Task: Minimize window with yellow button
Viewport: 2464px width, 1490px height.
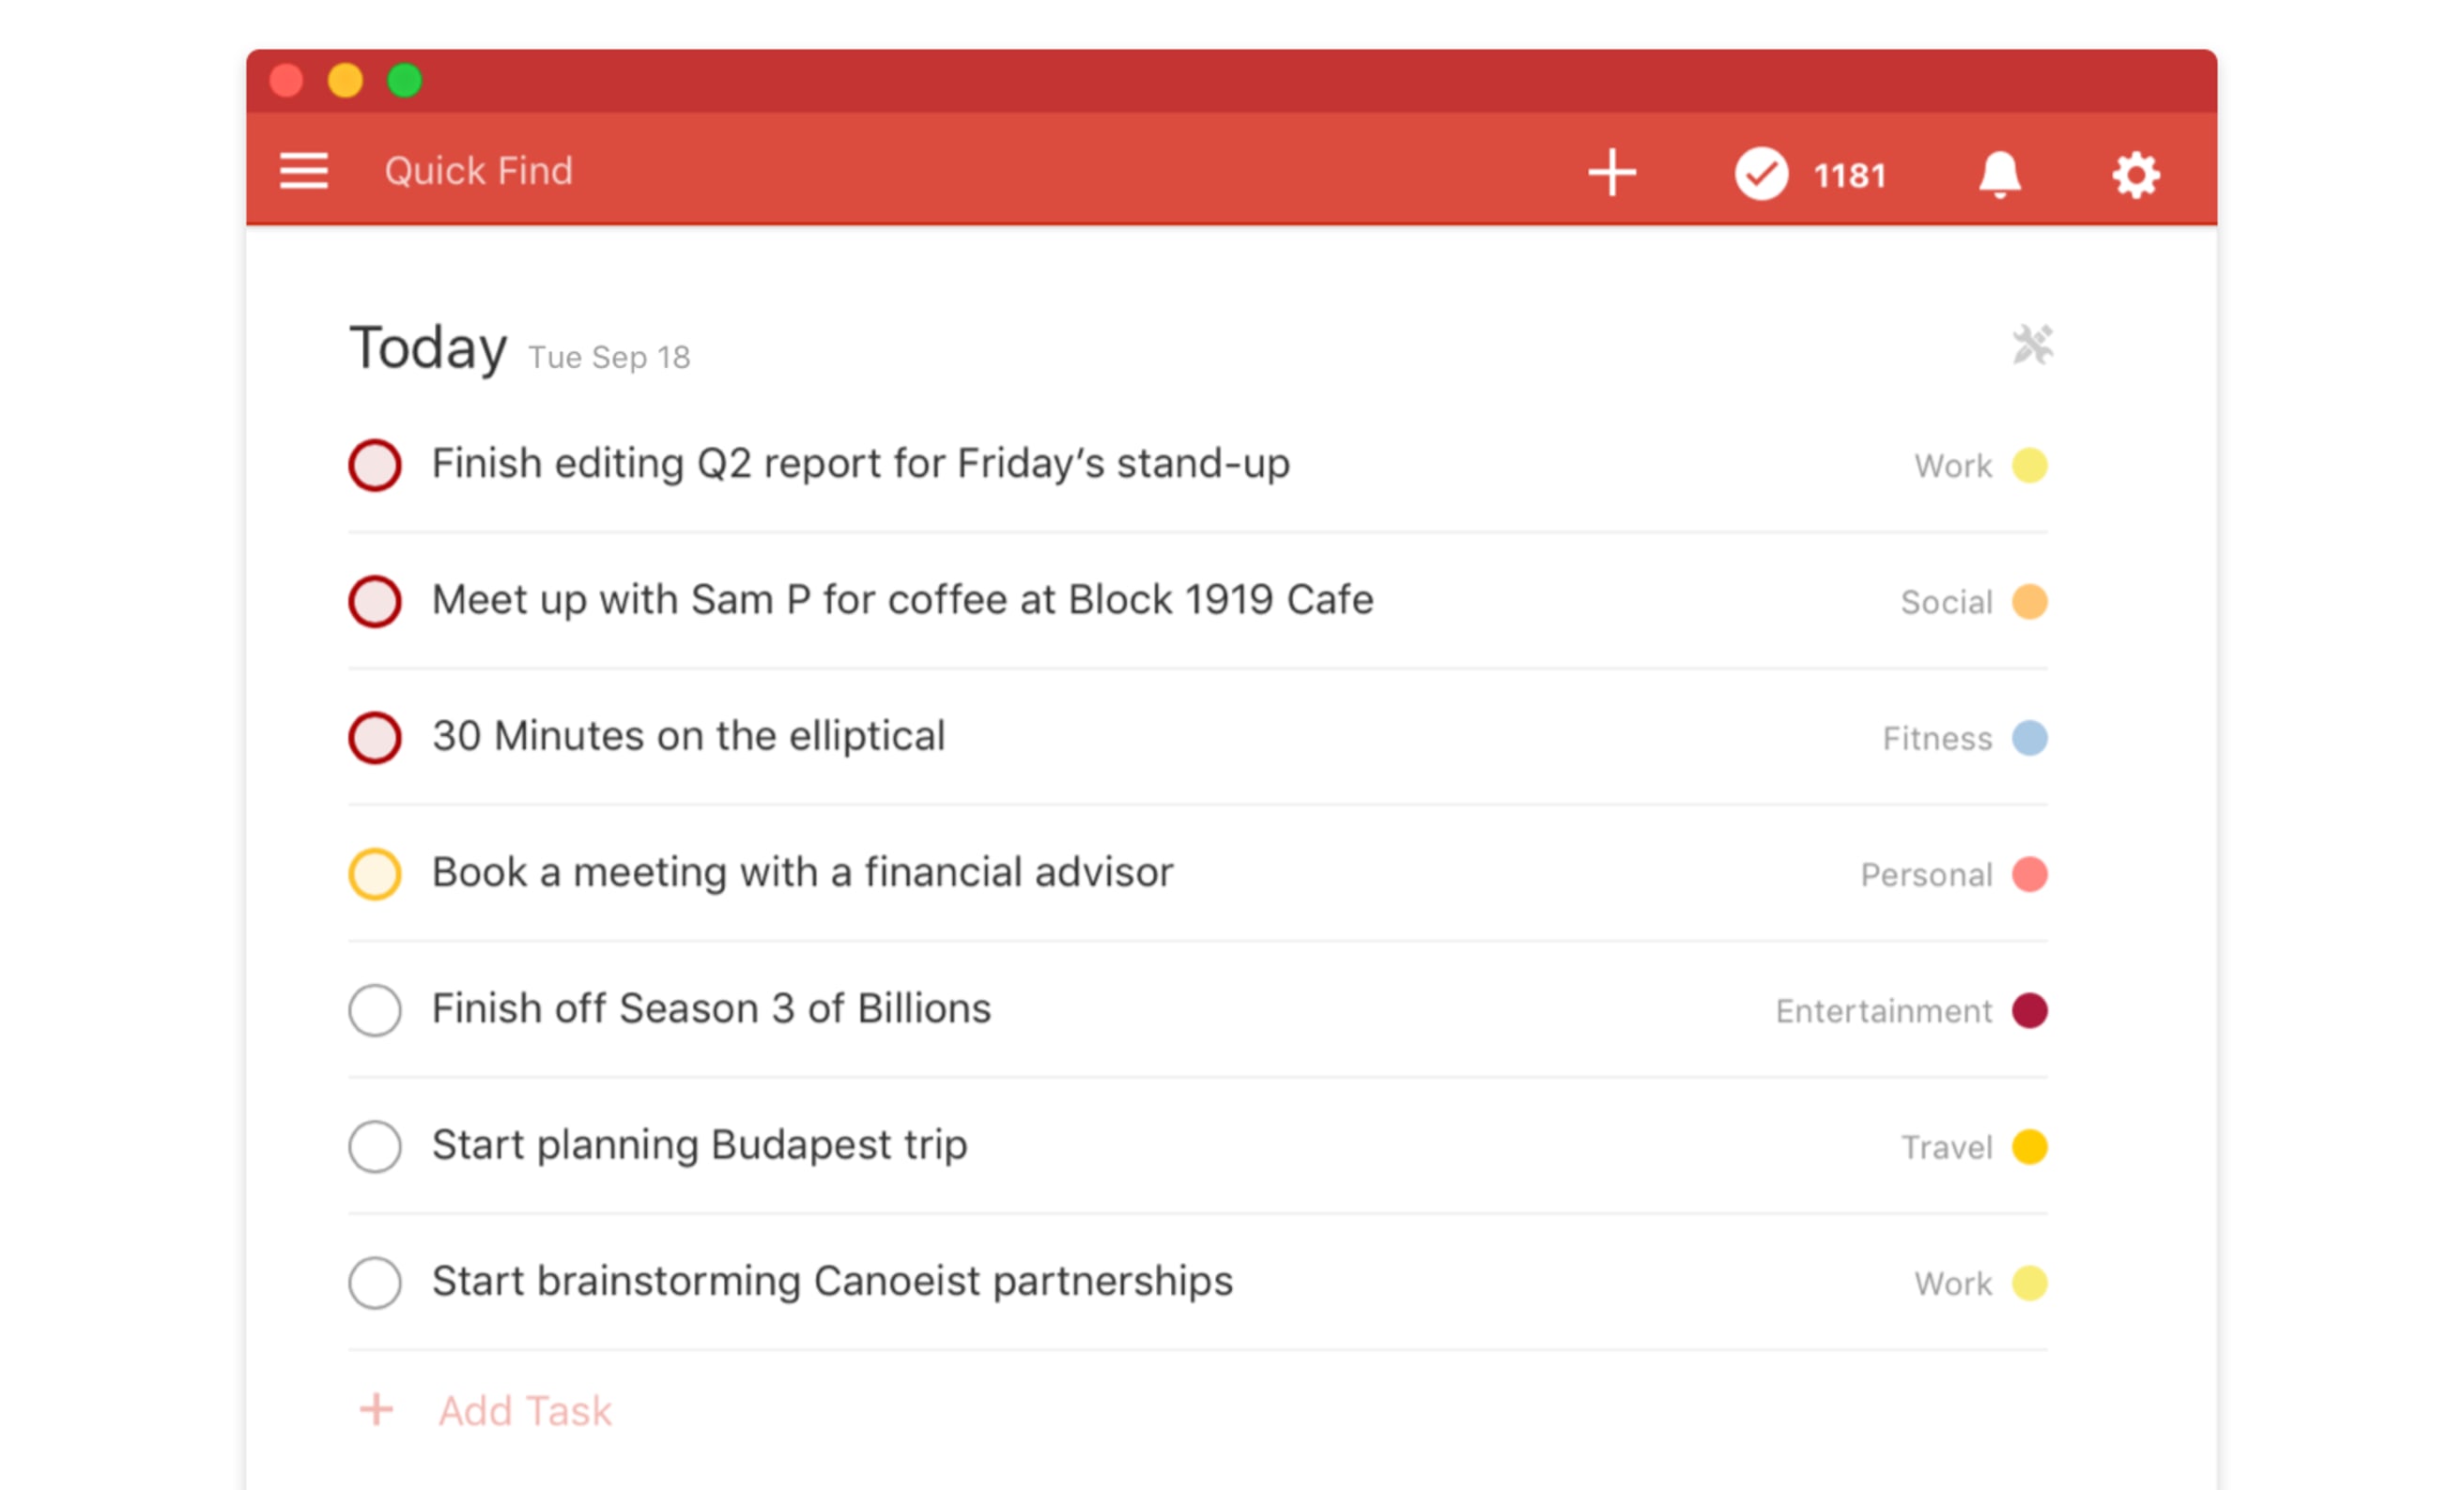Action: pyautogui.click(x=345, y=80)
